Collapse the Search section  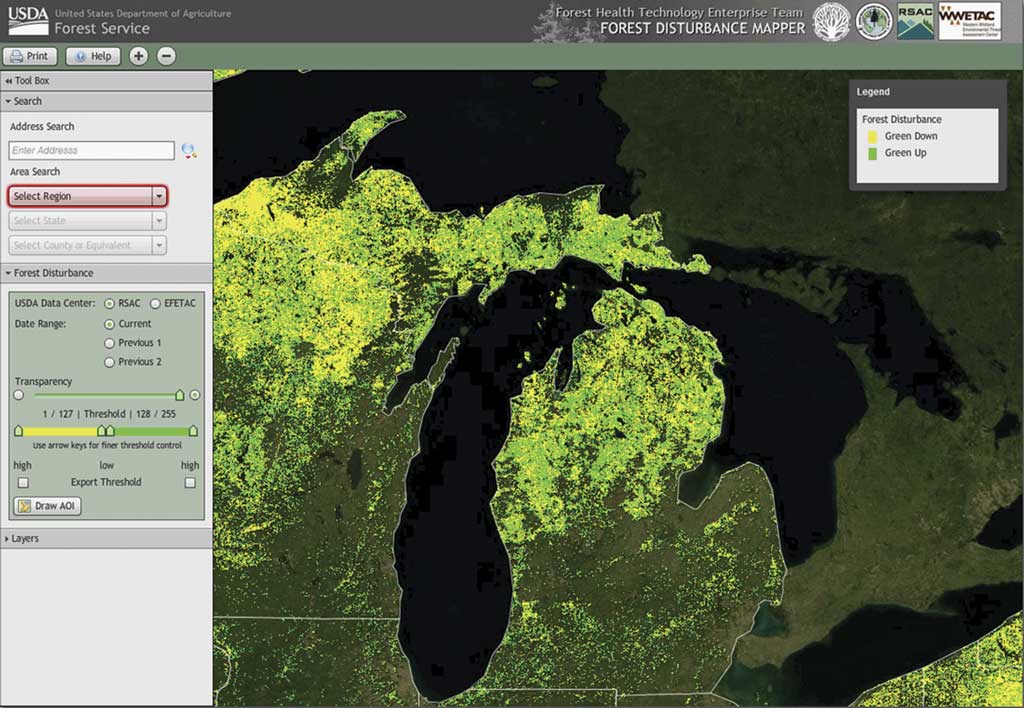[106, 101]
